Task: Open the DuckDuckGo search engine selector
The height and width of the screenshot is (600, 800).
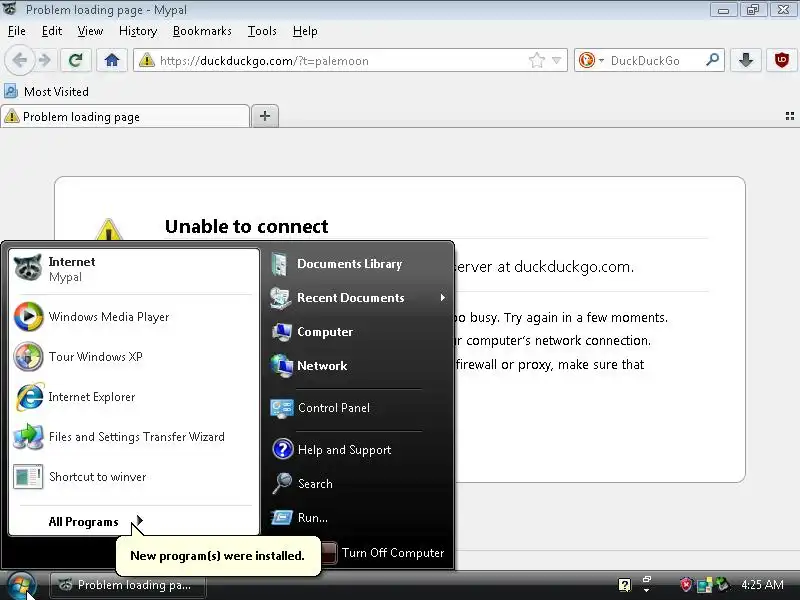Action: point(591,60)
